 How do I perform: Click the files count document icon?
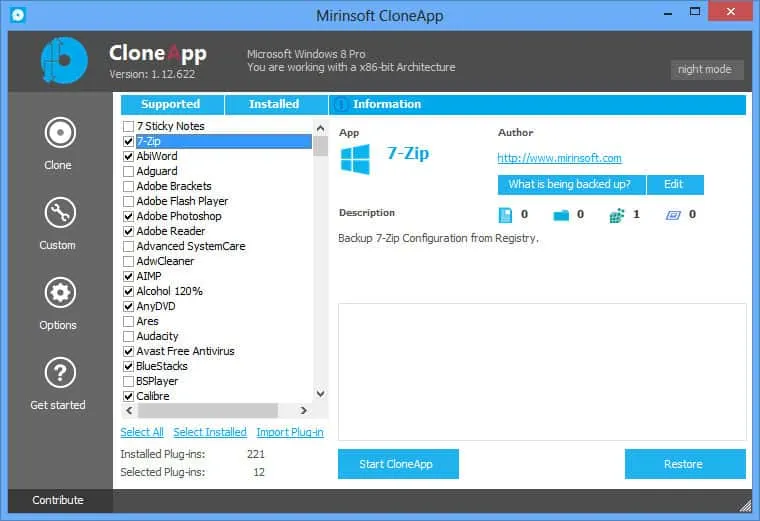(505, 215)
